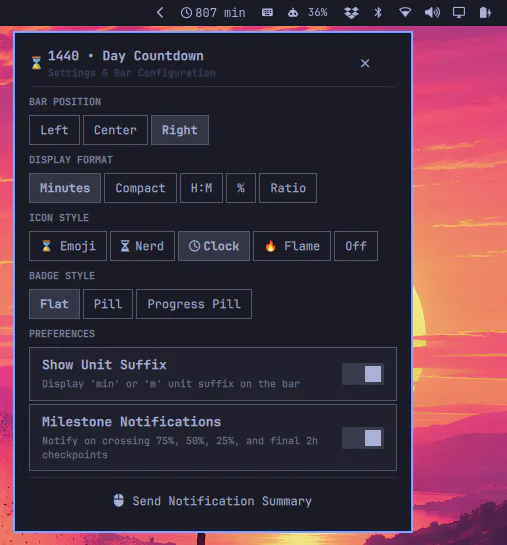The height and width of the screenshot is (545, 507).
Task: Open the volume speaker icon
Action: click(x=432, y=13)
